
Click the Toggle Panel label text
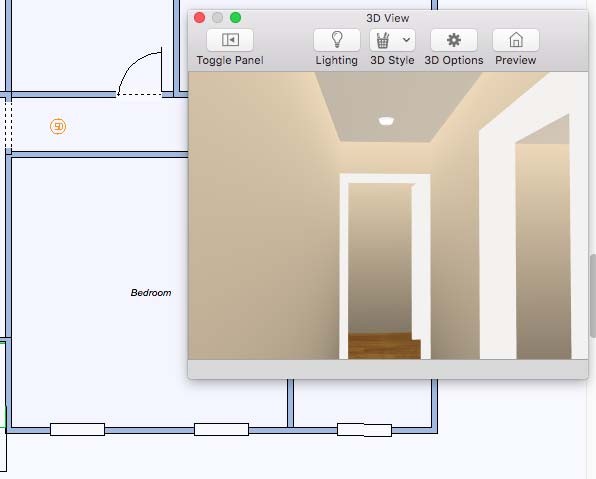click(x=230, y=60)
